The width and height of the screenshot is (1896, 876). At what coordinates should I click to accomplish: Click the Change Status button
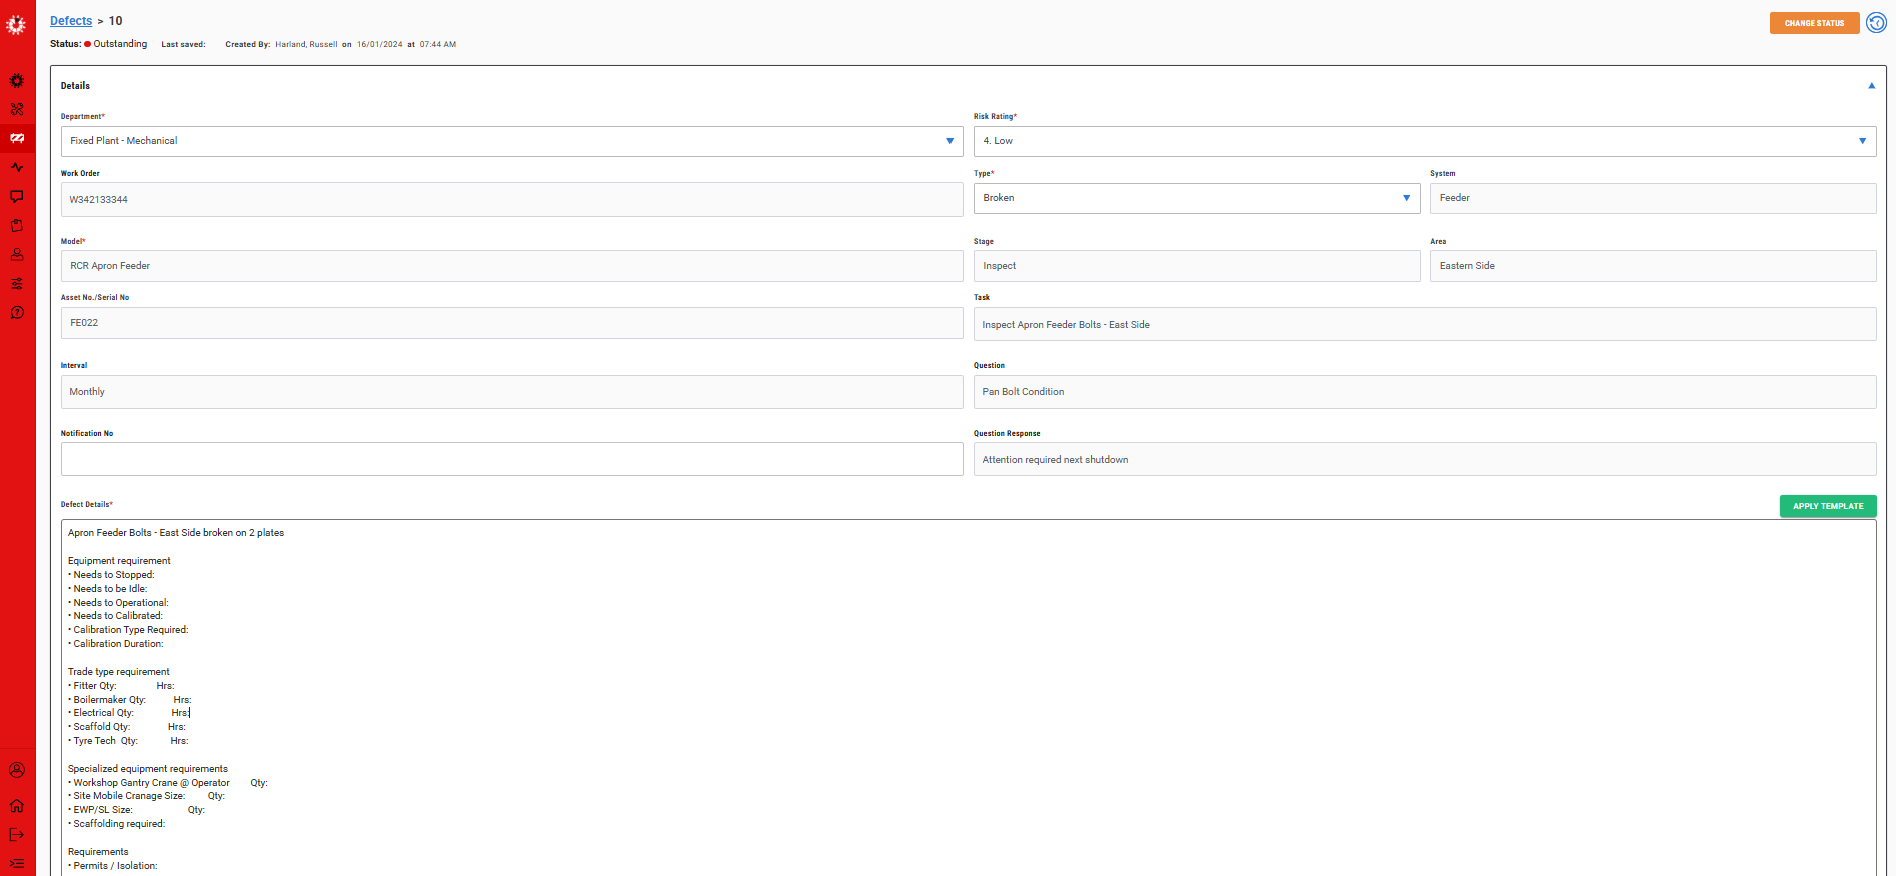1814,23
